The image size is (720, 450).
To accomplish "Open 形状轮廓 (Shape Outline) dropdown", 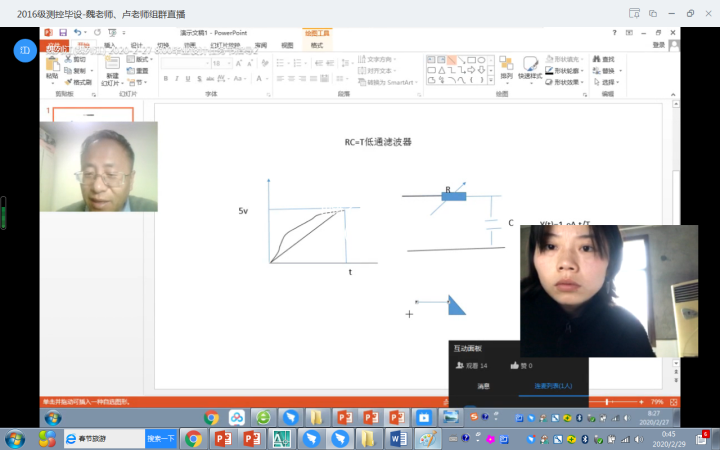I will (566, 71).
